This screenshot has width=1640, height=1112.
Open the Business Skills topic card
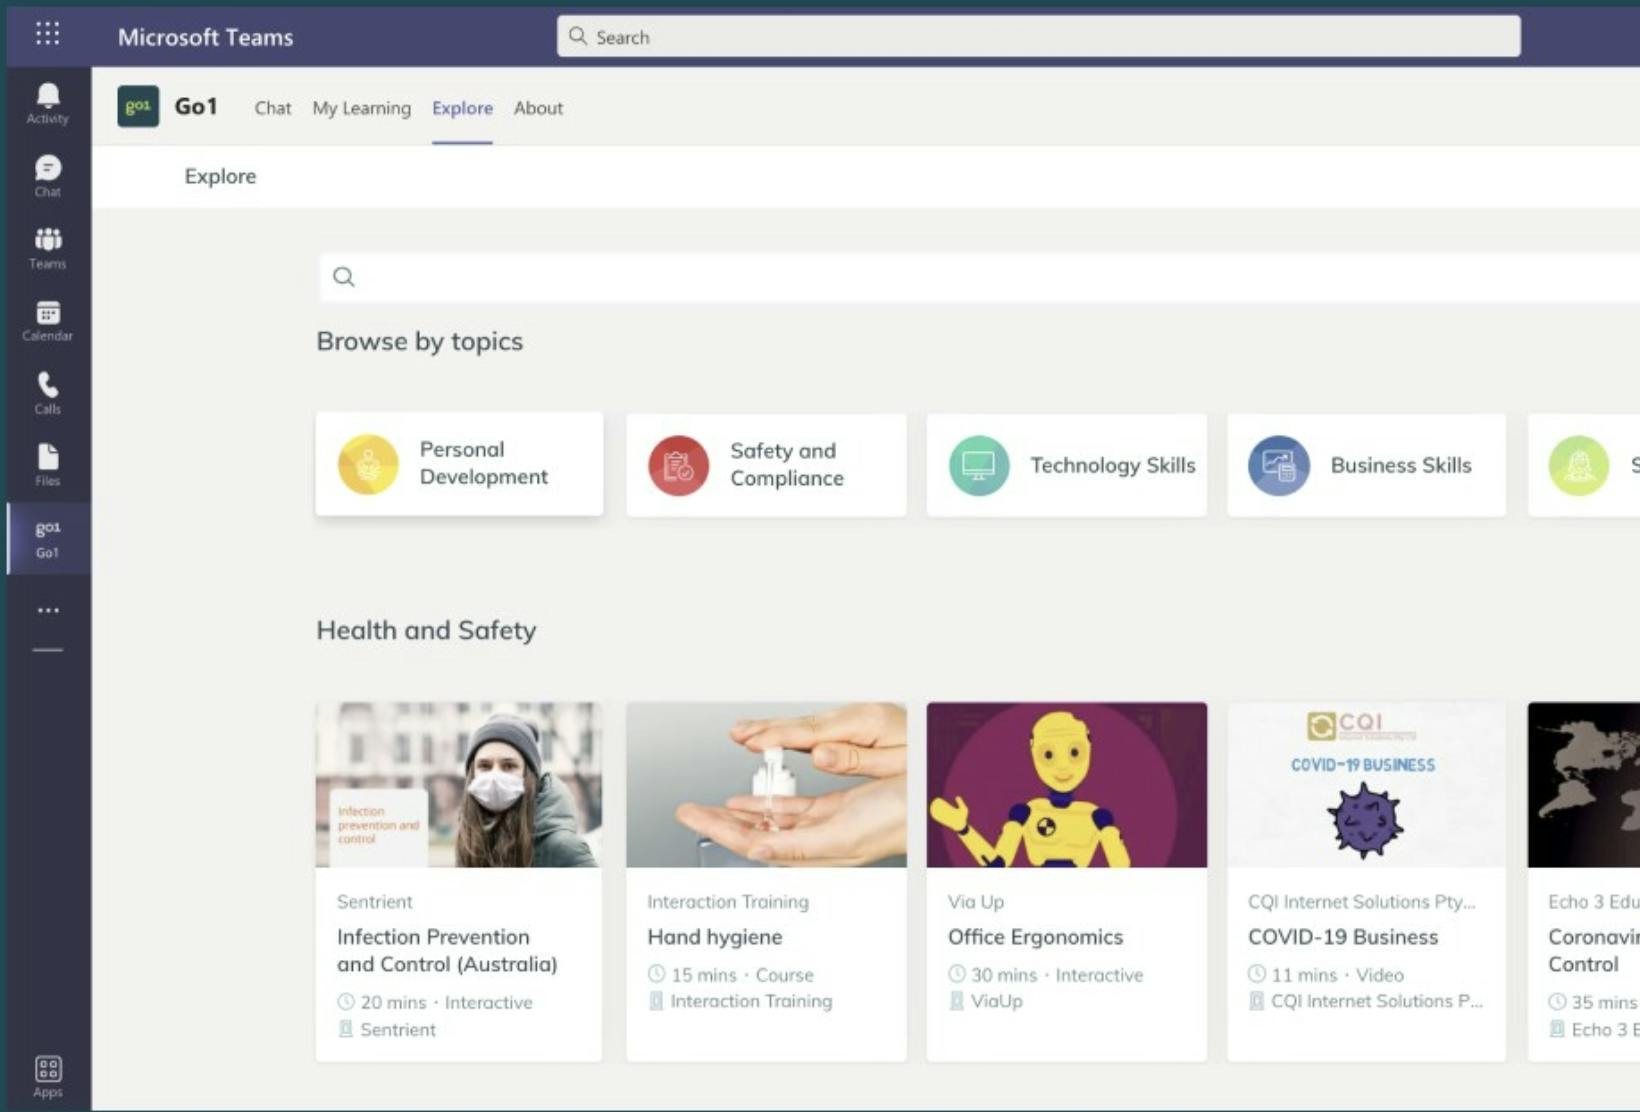[1366, 465]
